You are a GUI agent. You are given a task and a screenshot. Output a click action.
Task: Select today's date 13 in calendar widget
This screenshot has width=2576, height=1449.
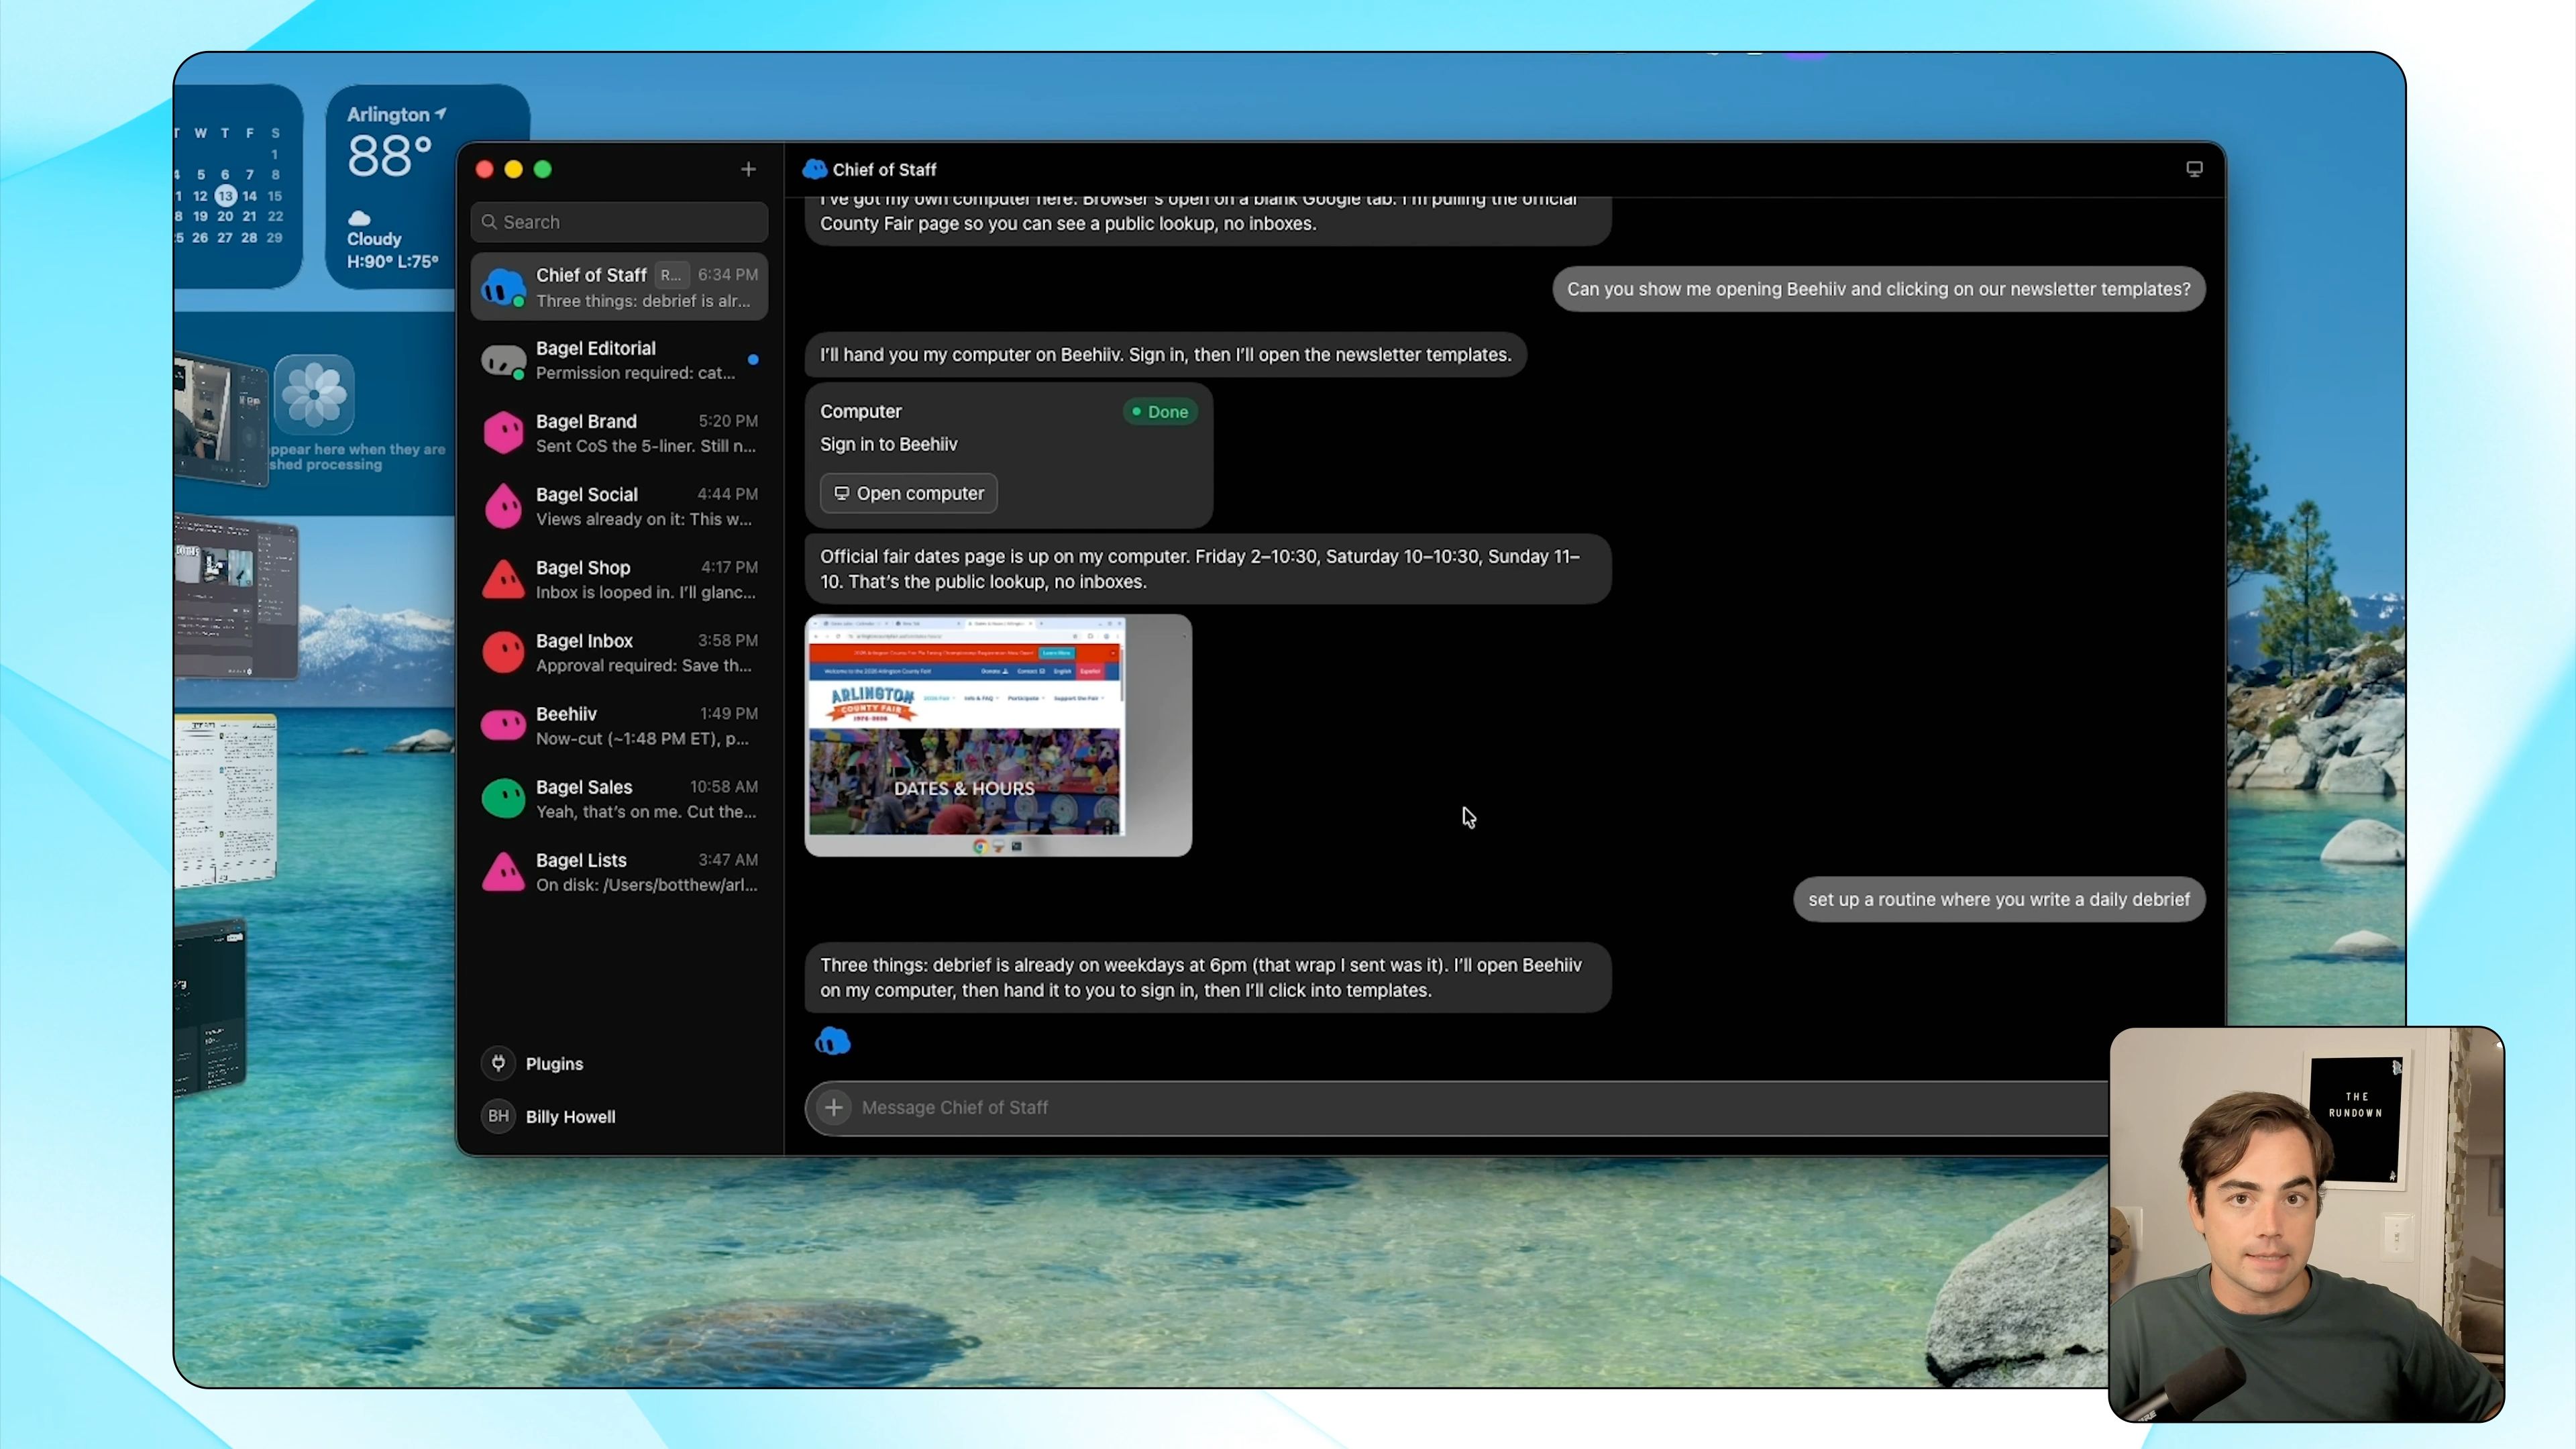(226, 196)
